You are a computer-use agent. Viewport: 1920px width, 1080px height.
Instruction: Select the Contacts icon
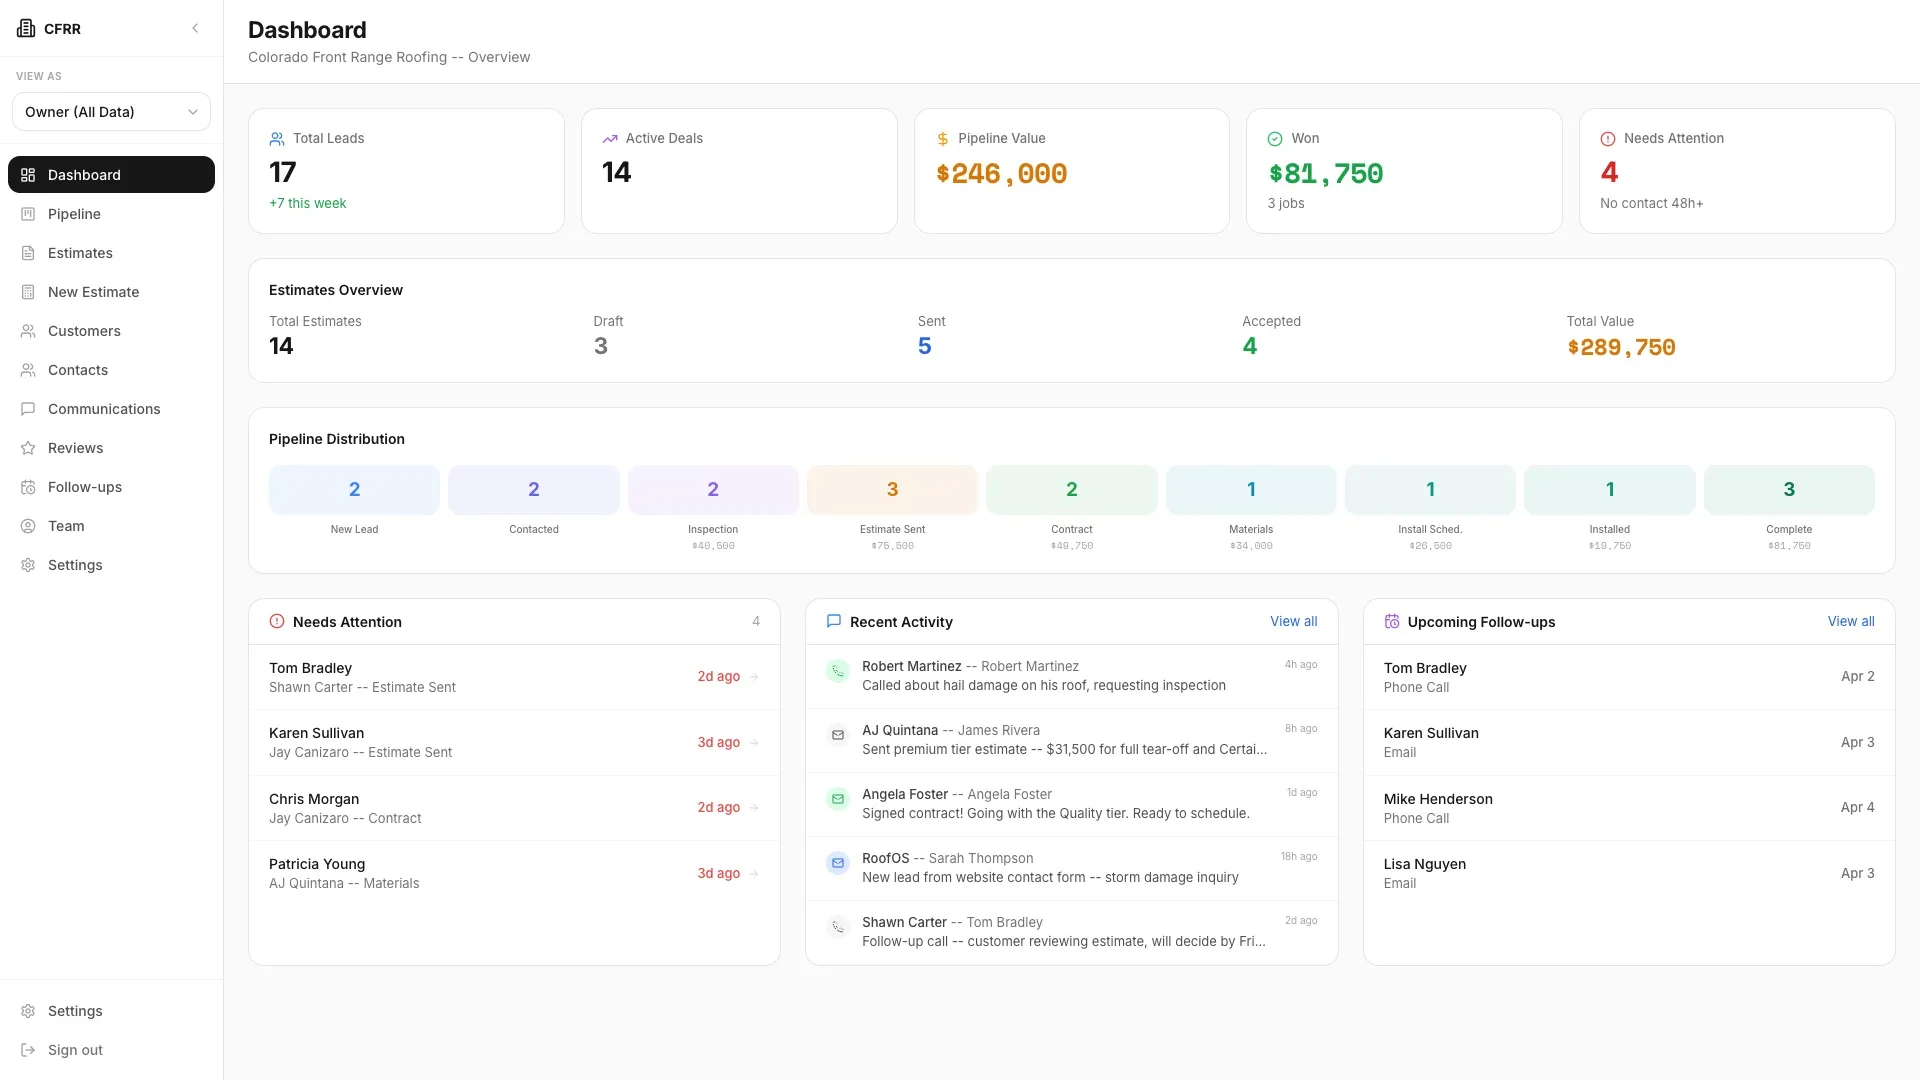pos(27,369)
